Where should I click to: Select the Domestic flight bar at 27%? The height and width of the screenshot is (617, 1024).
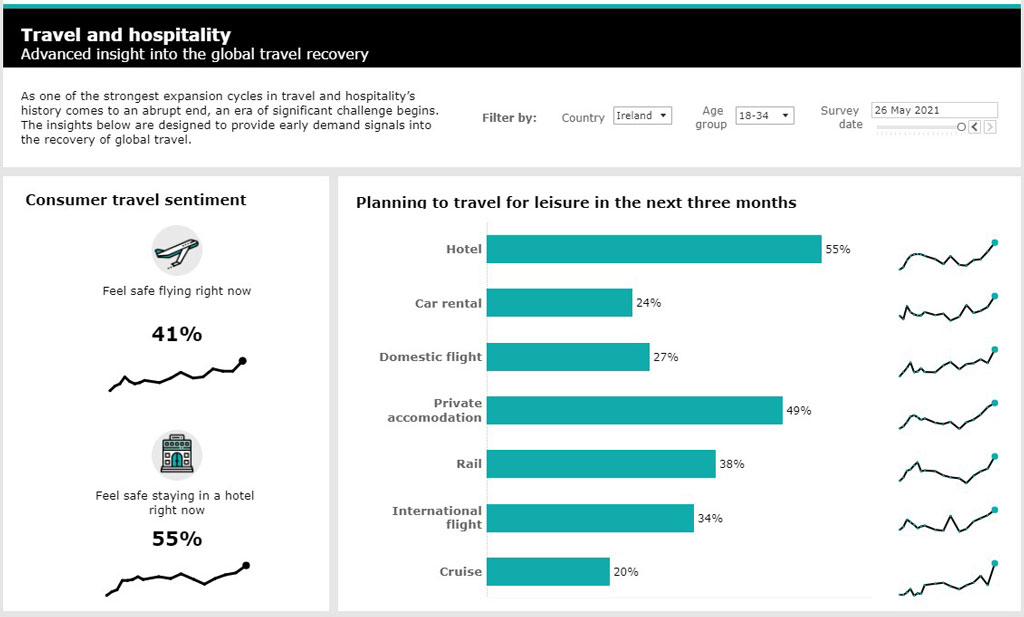[x=568, y=357]
